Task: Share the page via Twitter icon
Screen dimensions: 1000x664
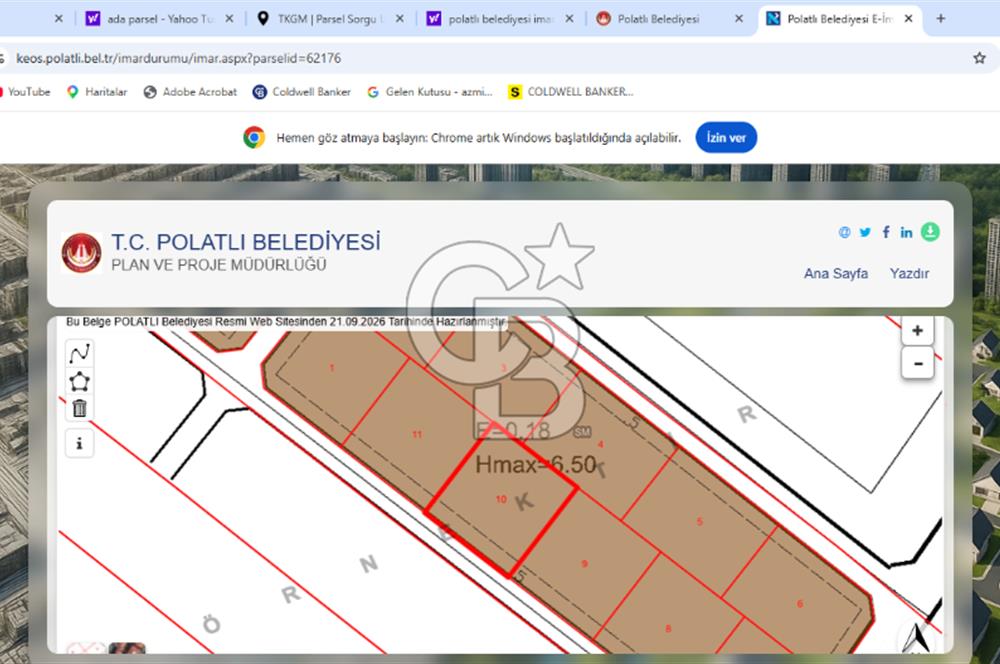Action: [x=865, y=232]
